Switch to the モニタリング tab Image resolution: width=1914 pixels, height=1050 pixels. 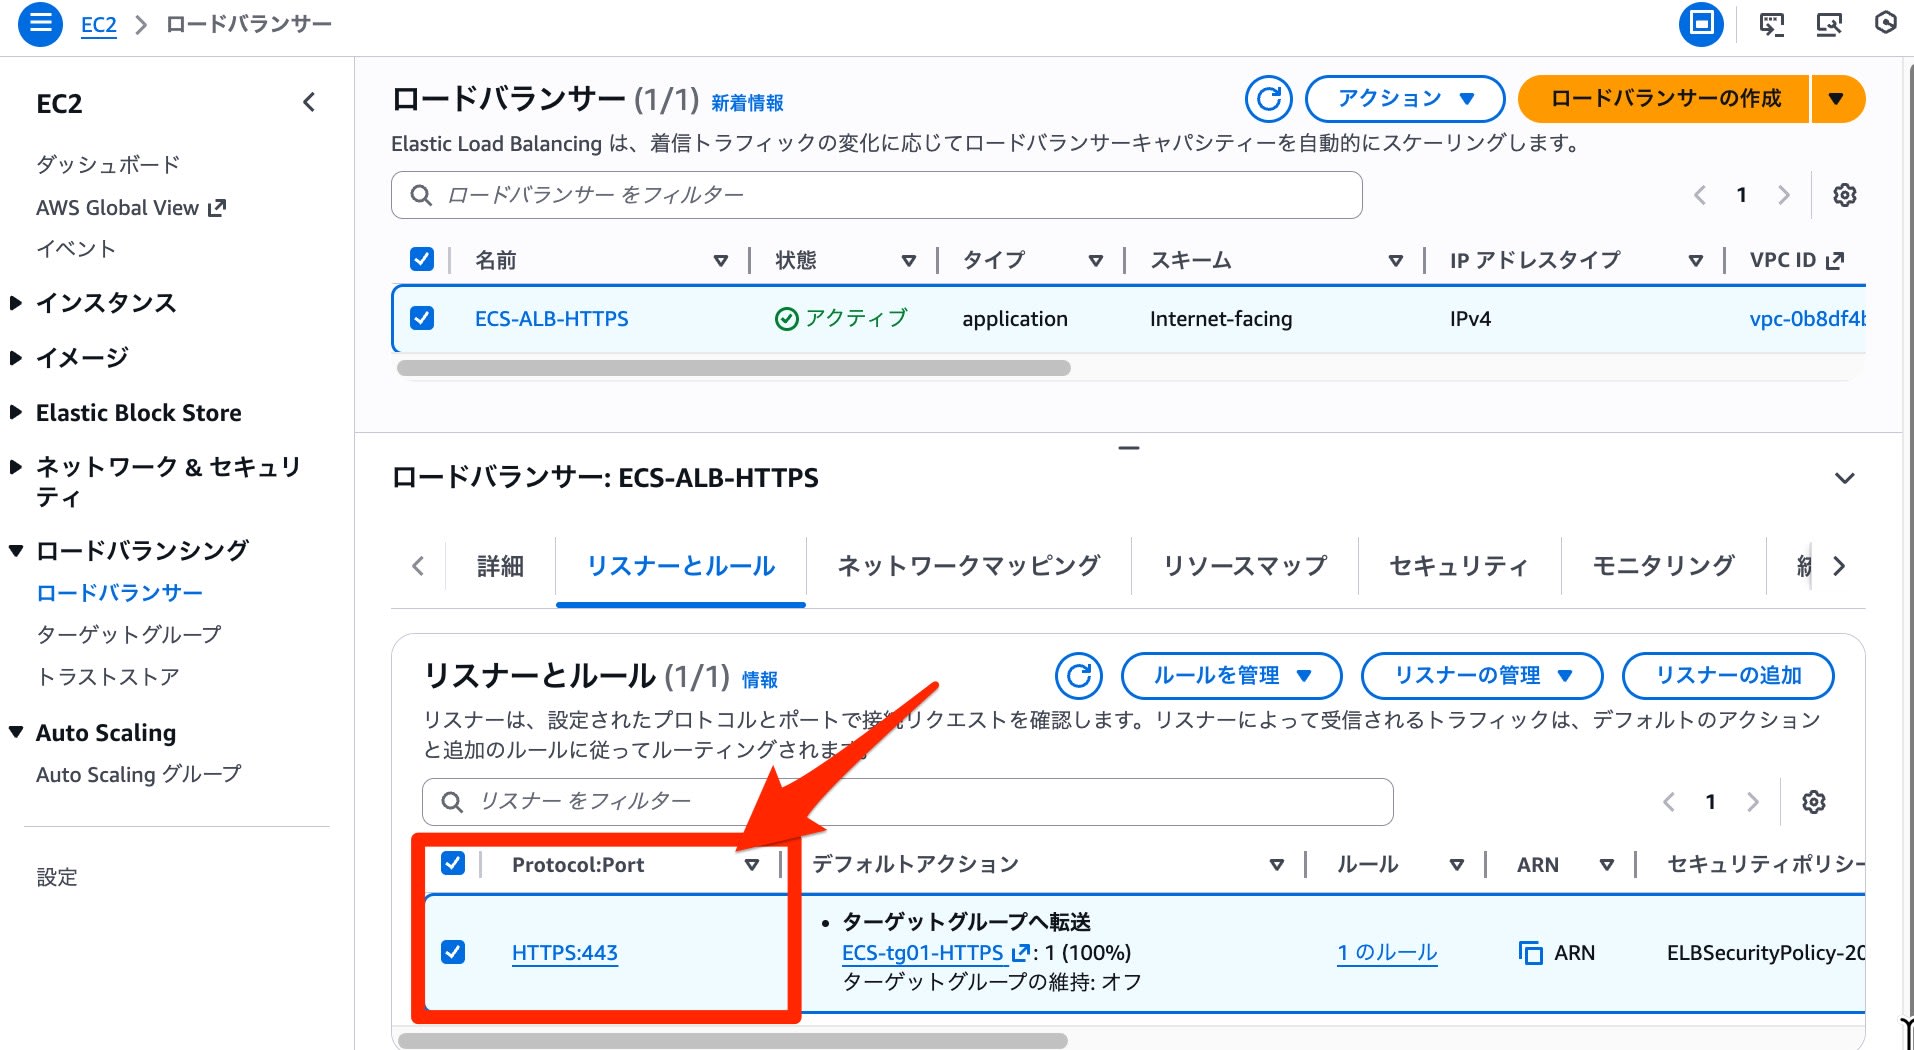1664,567
